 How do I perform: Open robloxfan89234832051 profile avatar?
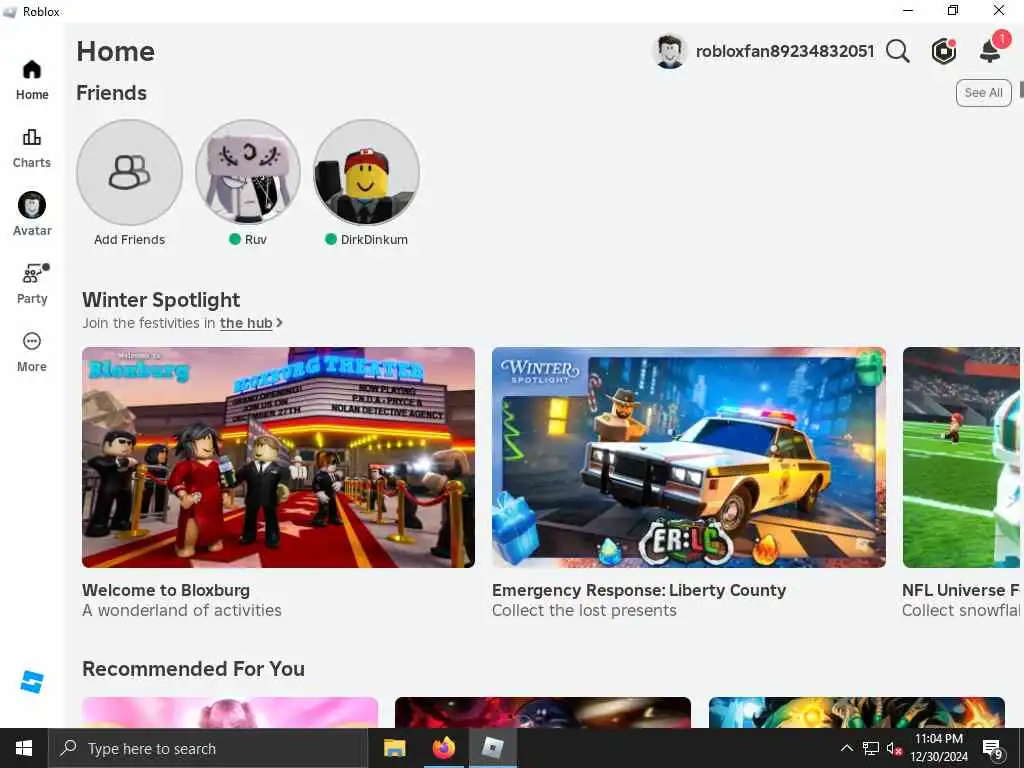pos(670,52)
